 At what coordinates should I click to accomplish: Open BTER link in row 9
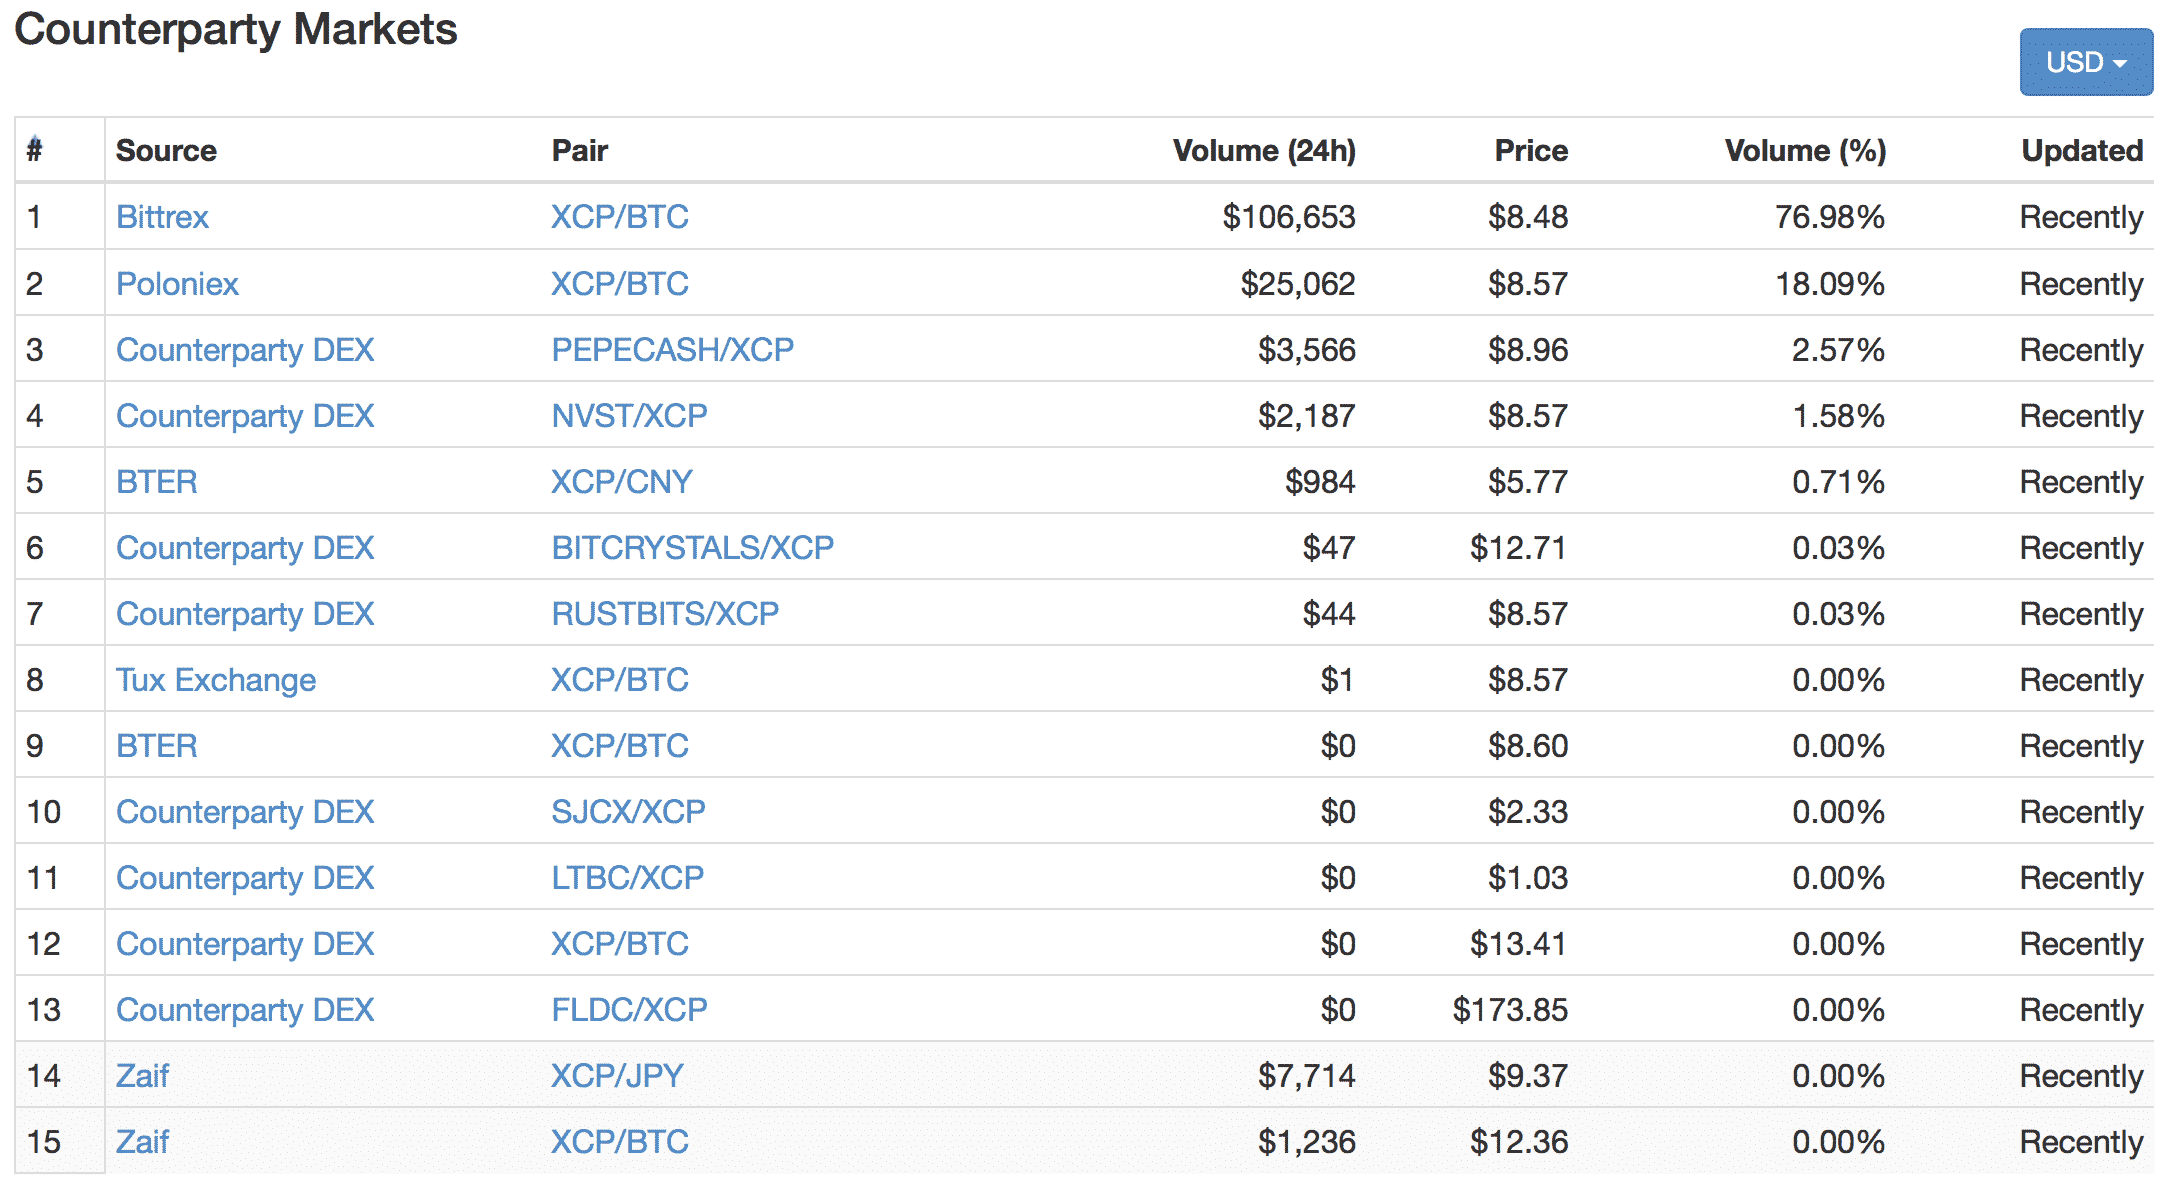click(157, 746)
